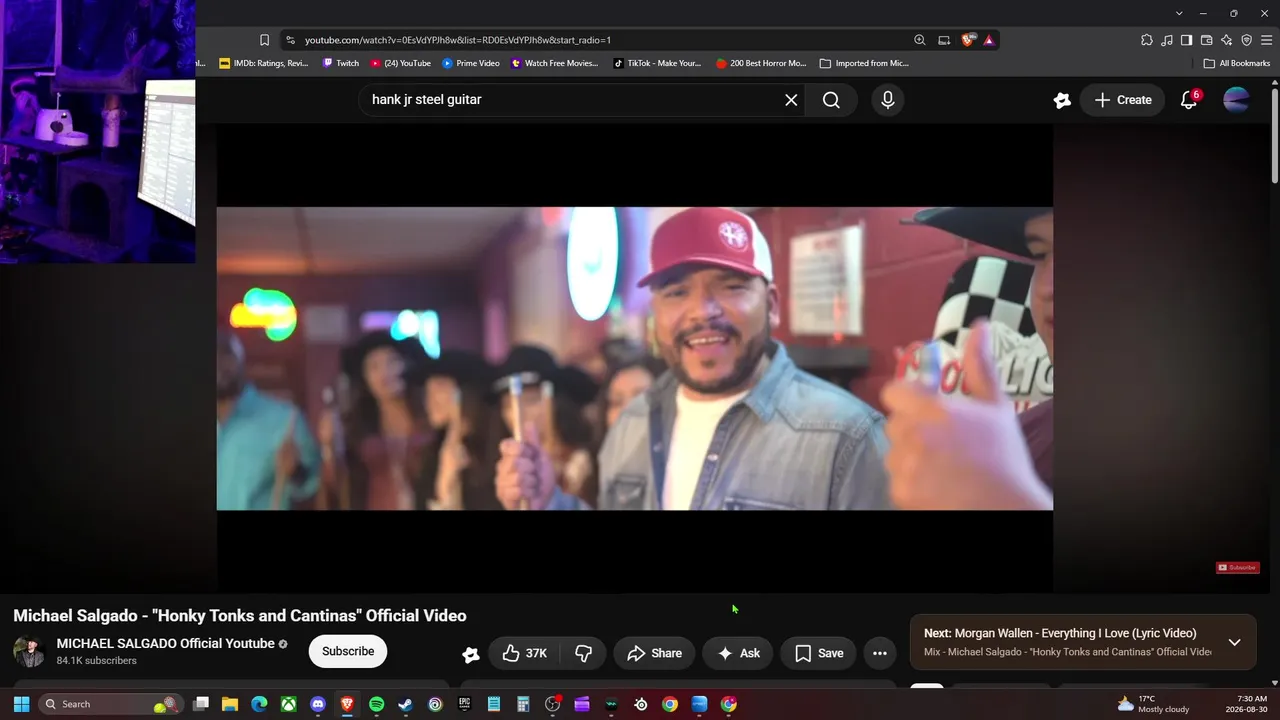This screenshot has width=1280, height=720.
Task: Click the sparkle icon beside the like button
Action: [x=470, y=654]
